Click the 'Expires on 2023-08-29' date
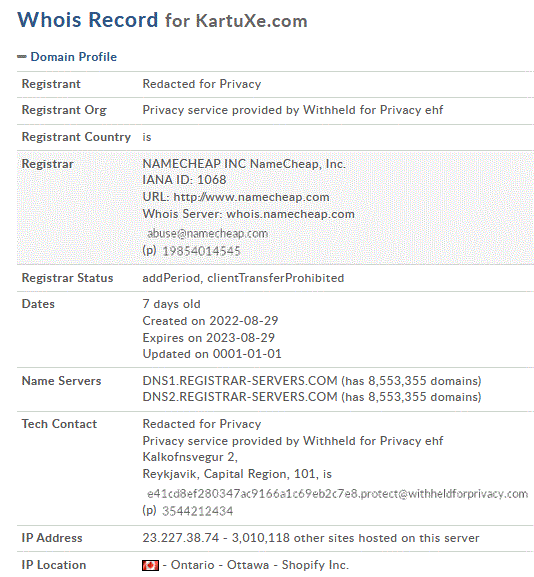The height and width of the screenshot is (577, 534). [209, 337]
